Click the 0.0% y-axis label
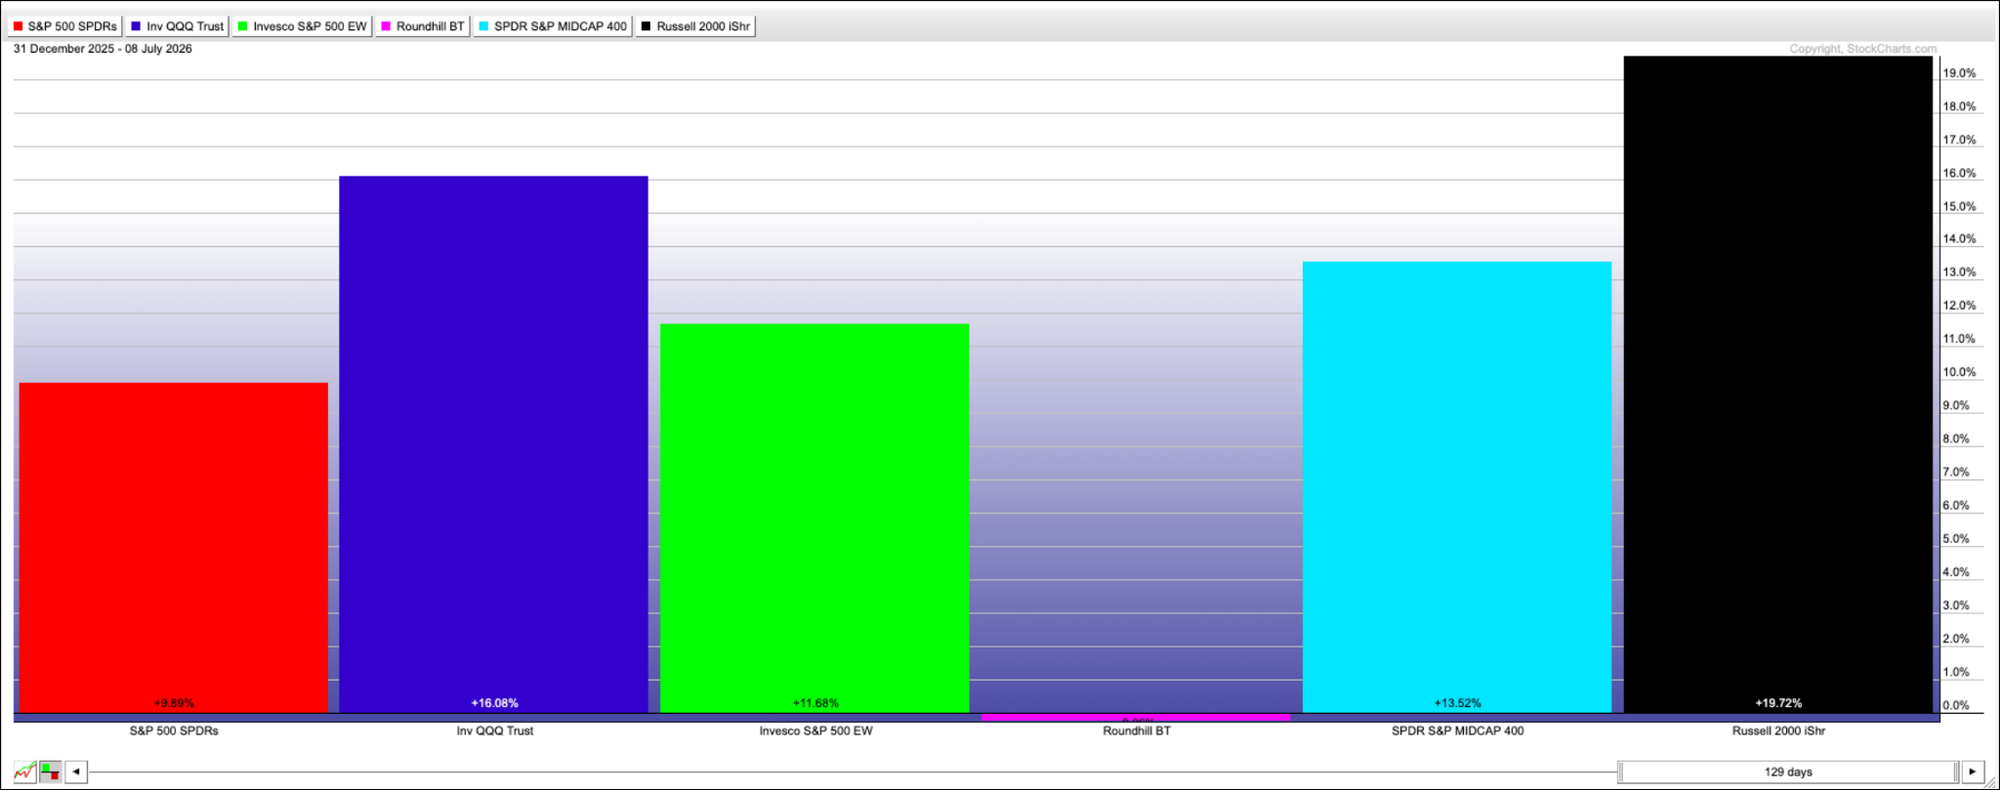 [1957, 705]
